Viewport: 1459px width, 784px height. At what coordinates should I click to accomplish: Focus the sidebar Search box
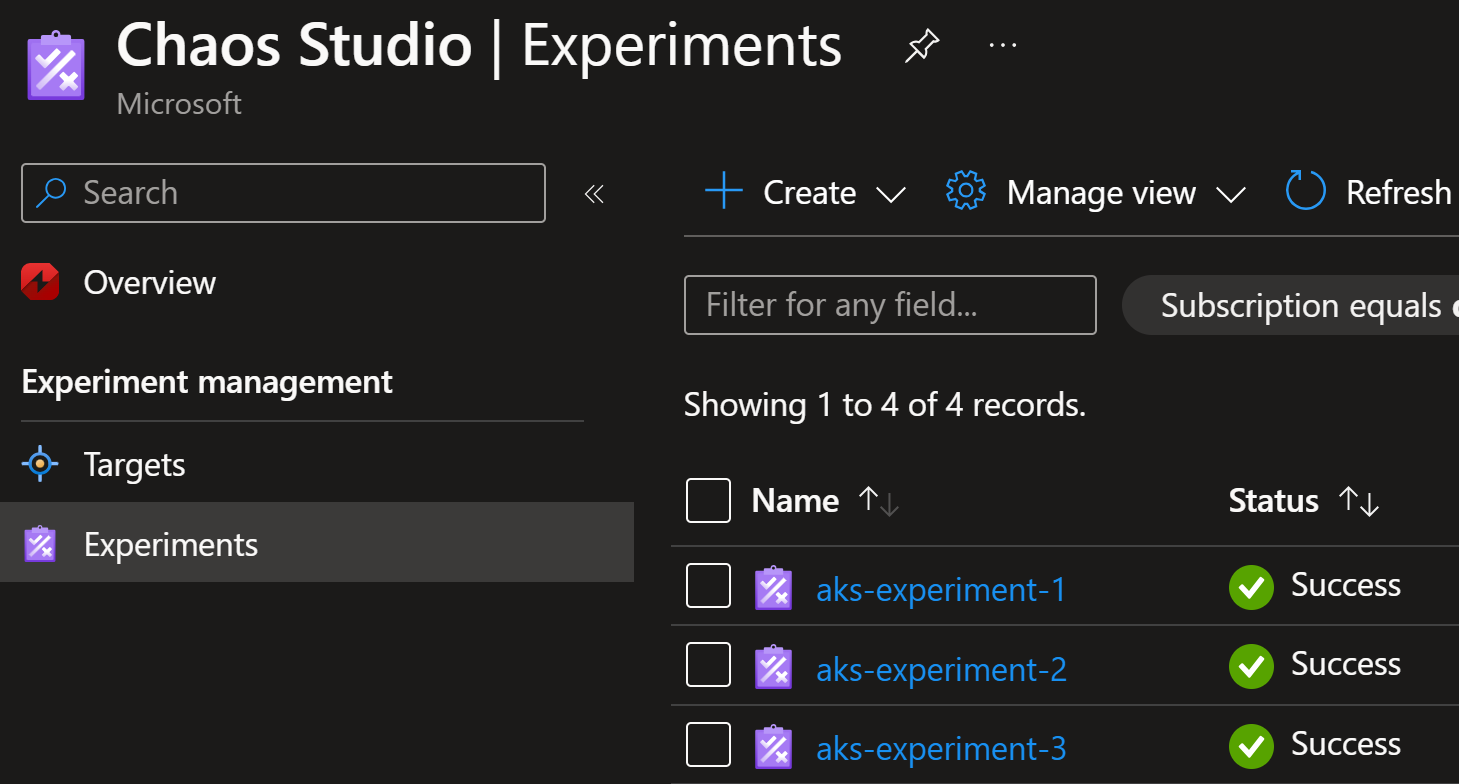(283, 192)
